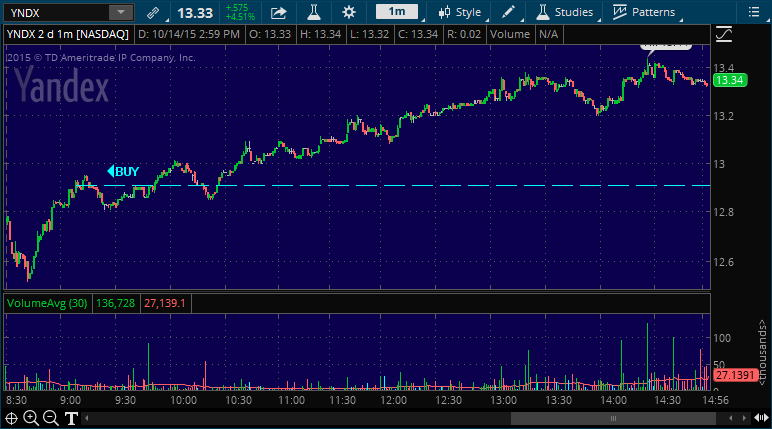
Task: Click the 12:00 time axis label
Action: [394, 400]
